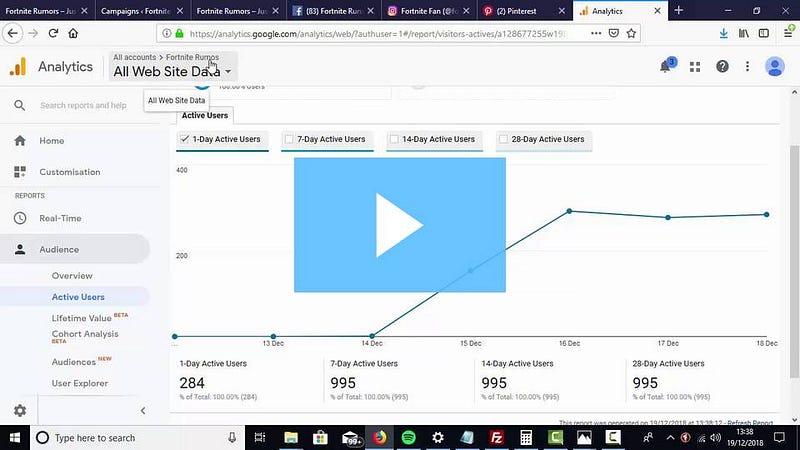The width and height of the screenshot is (800, 450).
Task: Uncheck 1-Day Active Users checkbox
Action: [x=185, y=139]
